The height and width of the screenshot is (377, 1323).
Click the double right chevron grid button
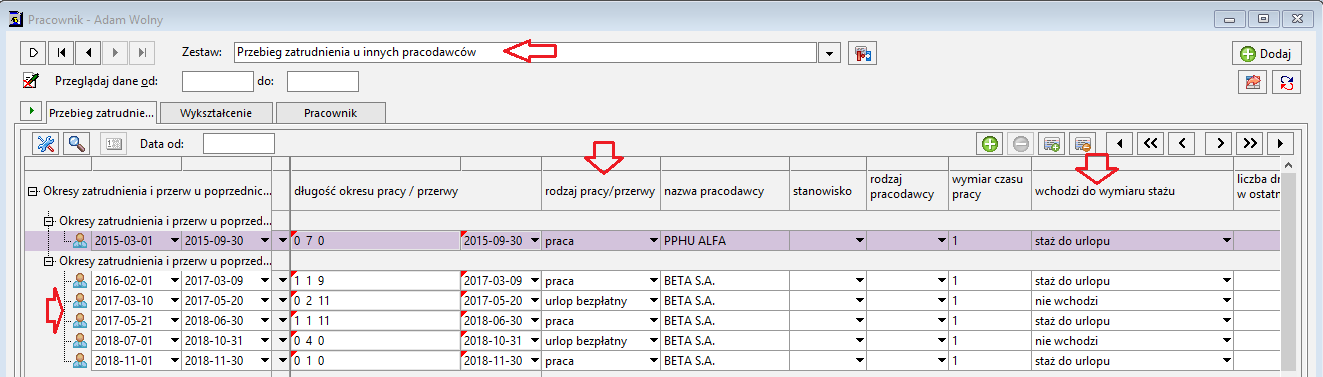tap(1250, 144)
